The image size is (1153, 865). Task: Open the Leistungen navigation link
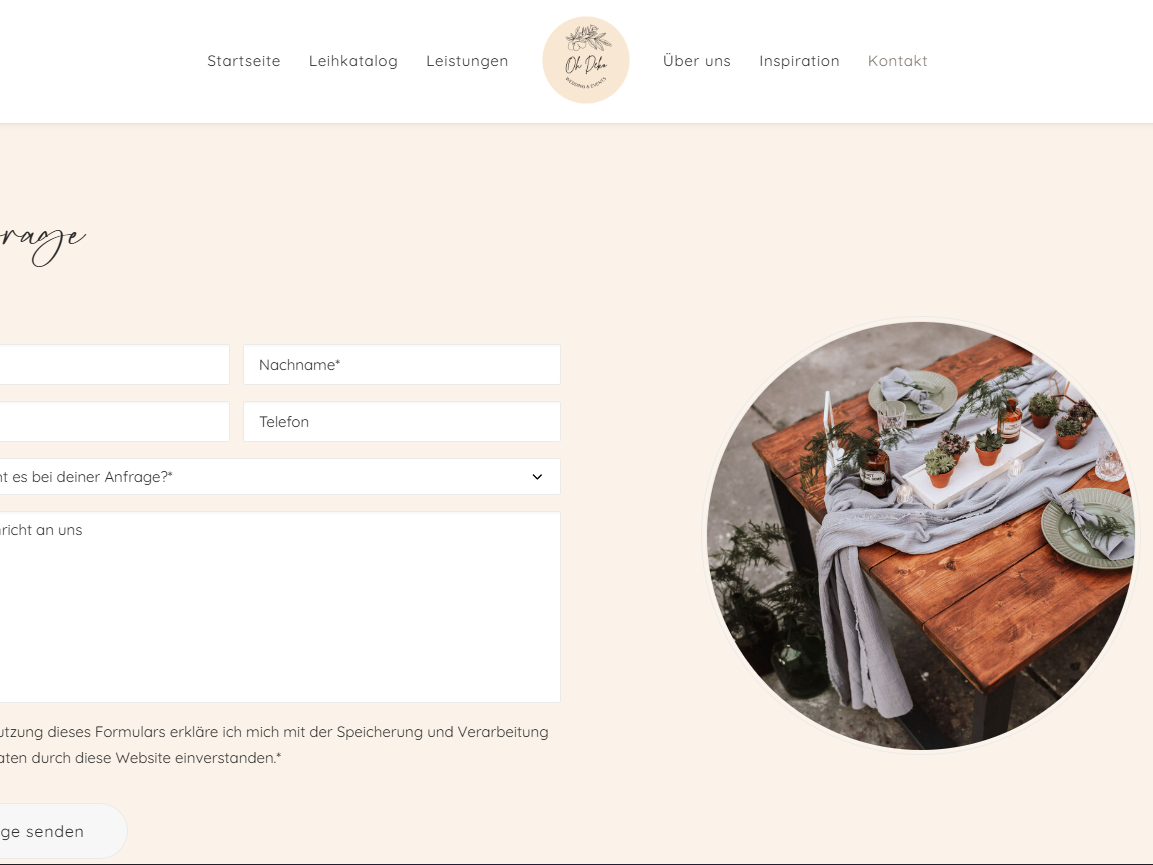tap(467, 61)
